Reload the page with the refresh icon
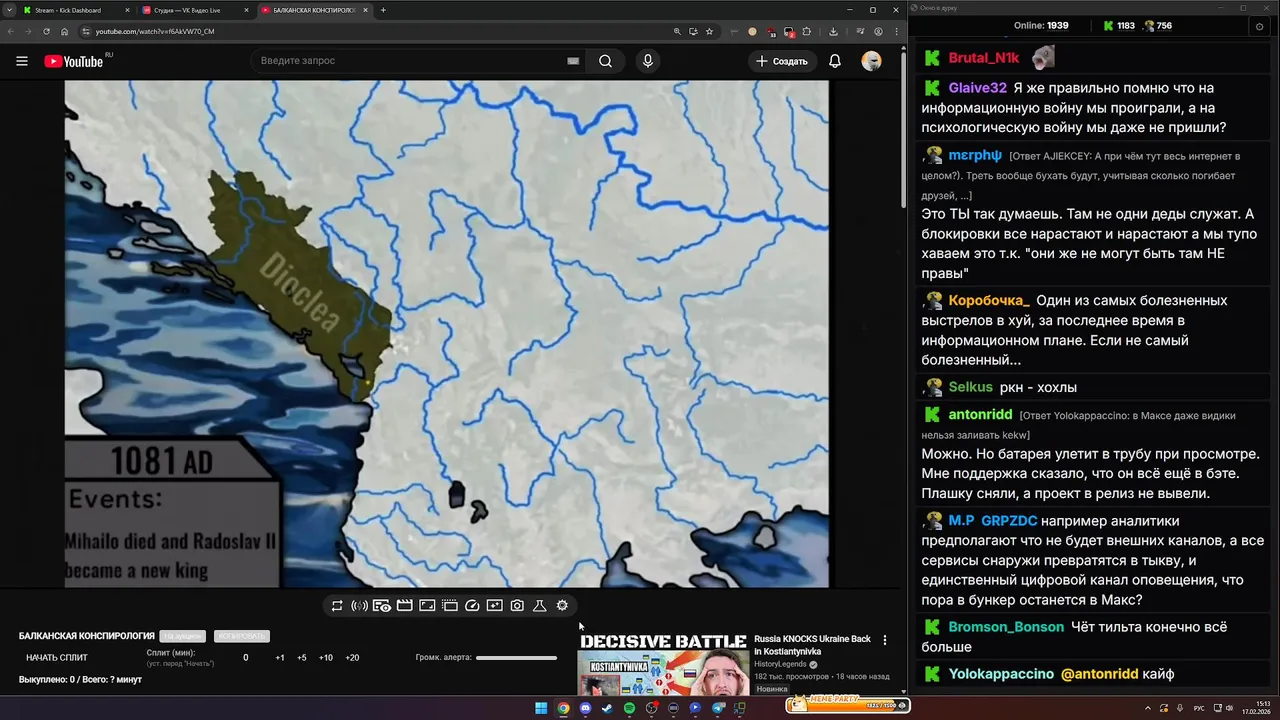1280x720 pixels. pos(46,31)
